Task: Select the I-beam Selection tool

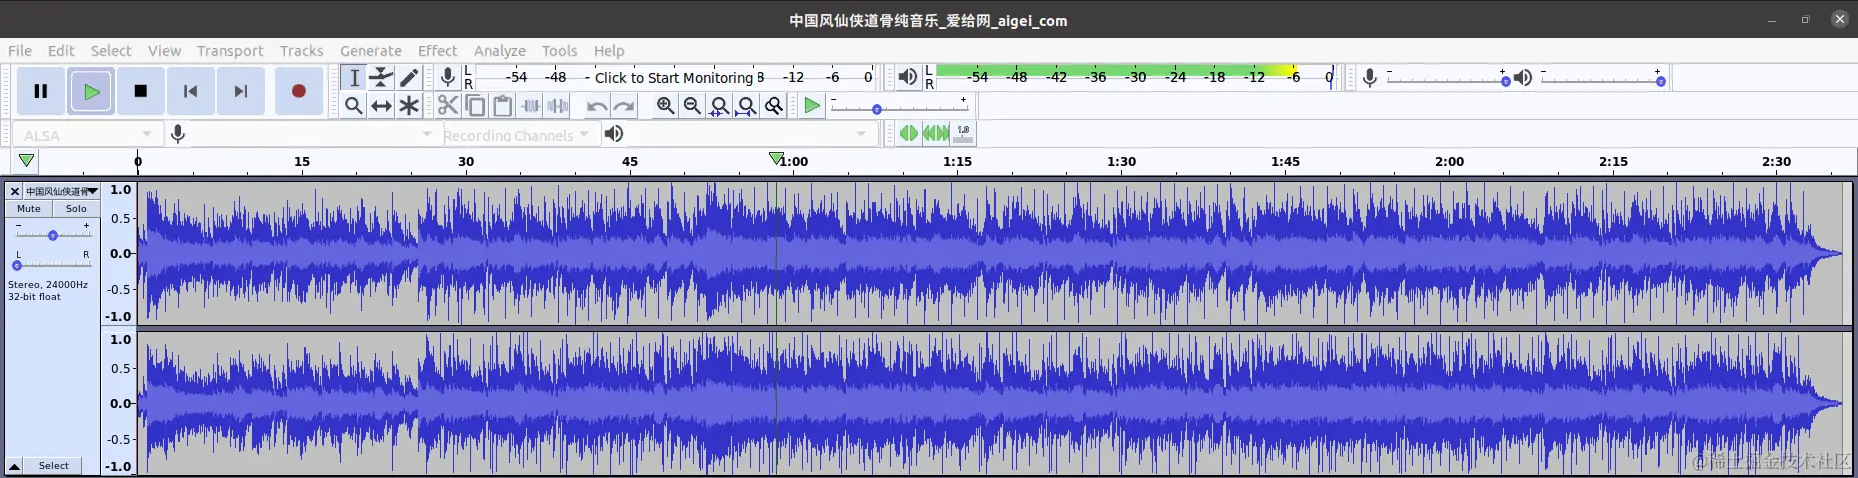Action: pos(354,77)
